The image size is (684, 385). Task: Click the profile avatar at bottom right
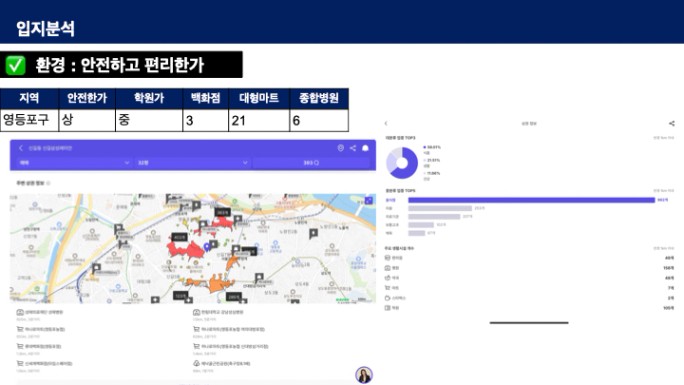[364, 375]
